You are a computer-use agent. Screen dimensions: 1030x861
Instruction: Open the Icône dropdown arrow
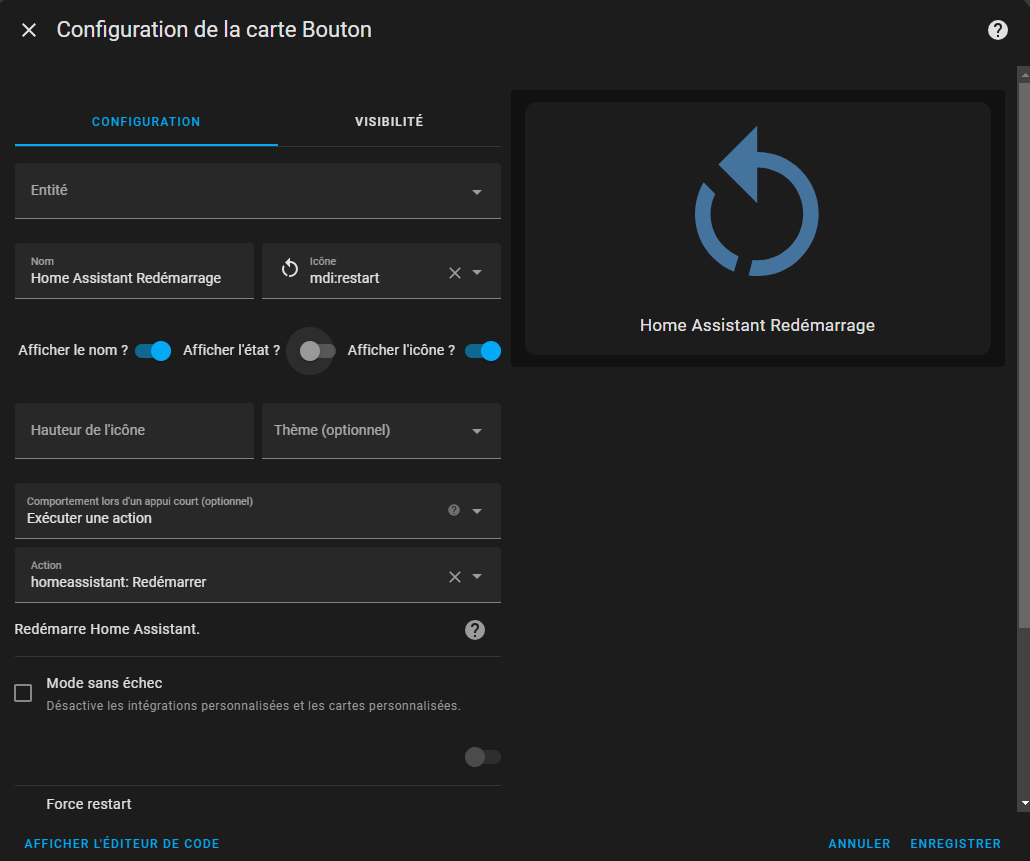[x=477, y=273]
